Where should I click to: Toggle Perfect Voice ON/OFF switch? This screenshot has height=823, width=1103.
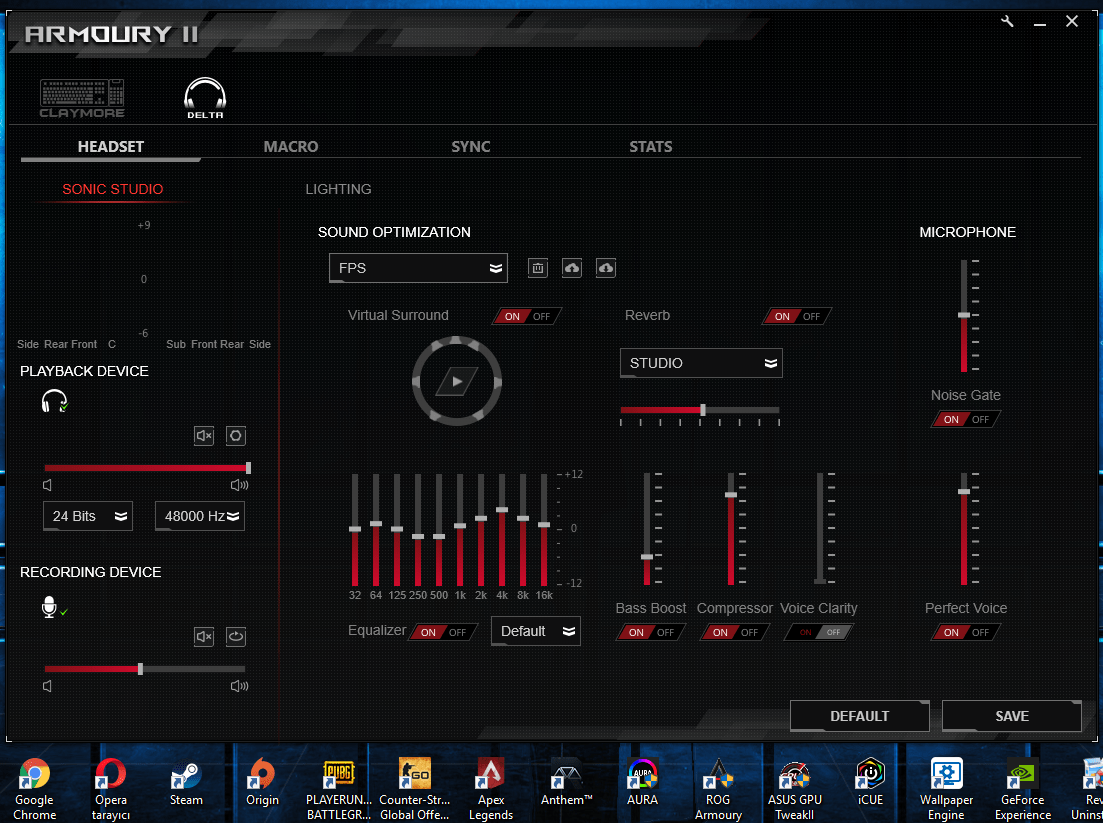pyautogui.click(x=965, y=632)
